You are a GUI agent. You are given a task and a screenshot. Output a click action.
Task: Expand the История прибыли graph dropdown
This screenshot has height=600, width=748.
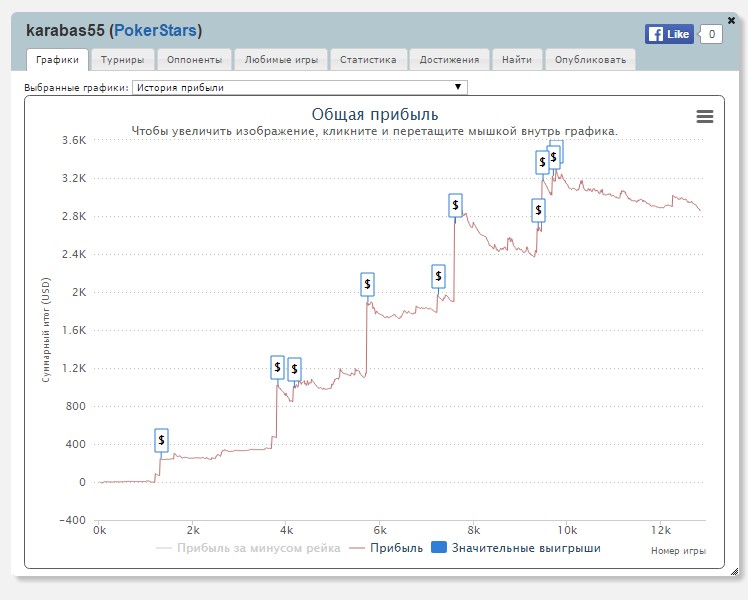point(300,87)
